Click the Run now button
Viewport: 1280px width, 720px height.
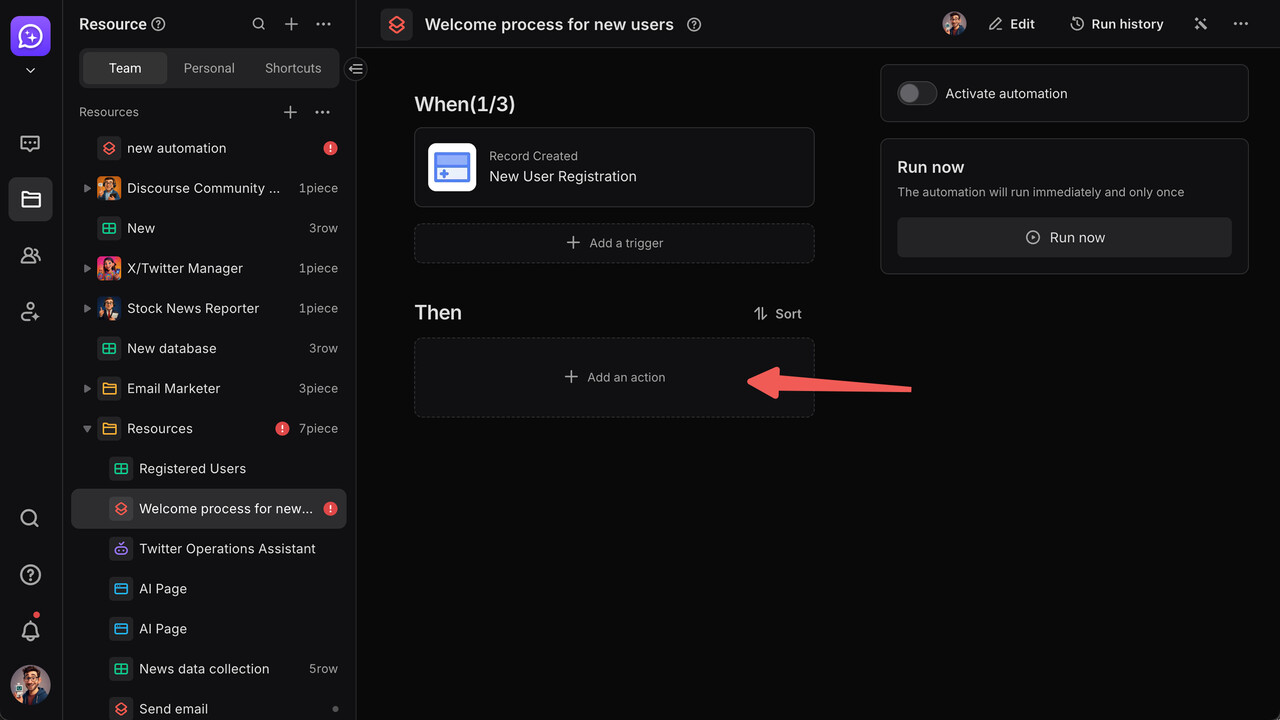point(1064,238)
